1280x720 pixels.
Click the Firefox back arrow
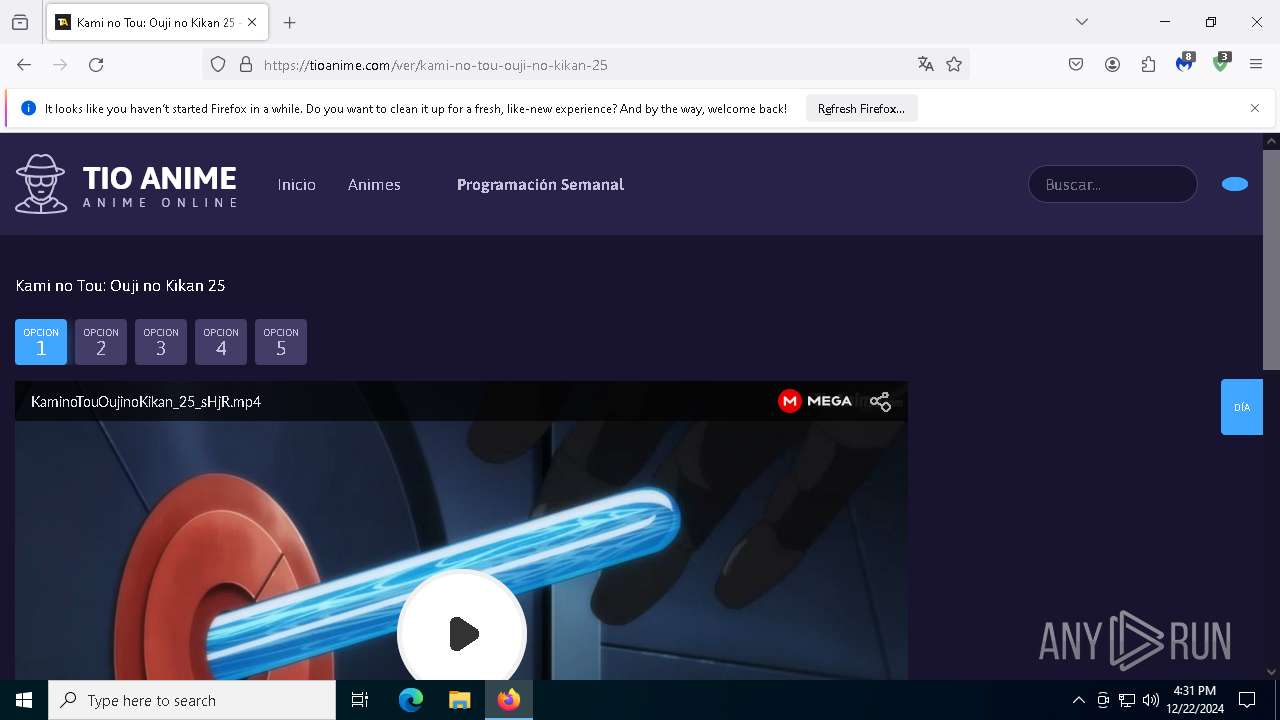(24, 64)
